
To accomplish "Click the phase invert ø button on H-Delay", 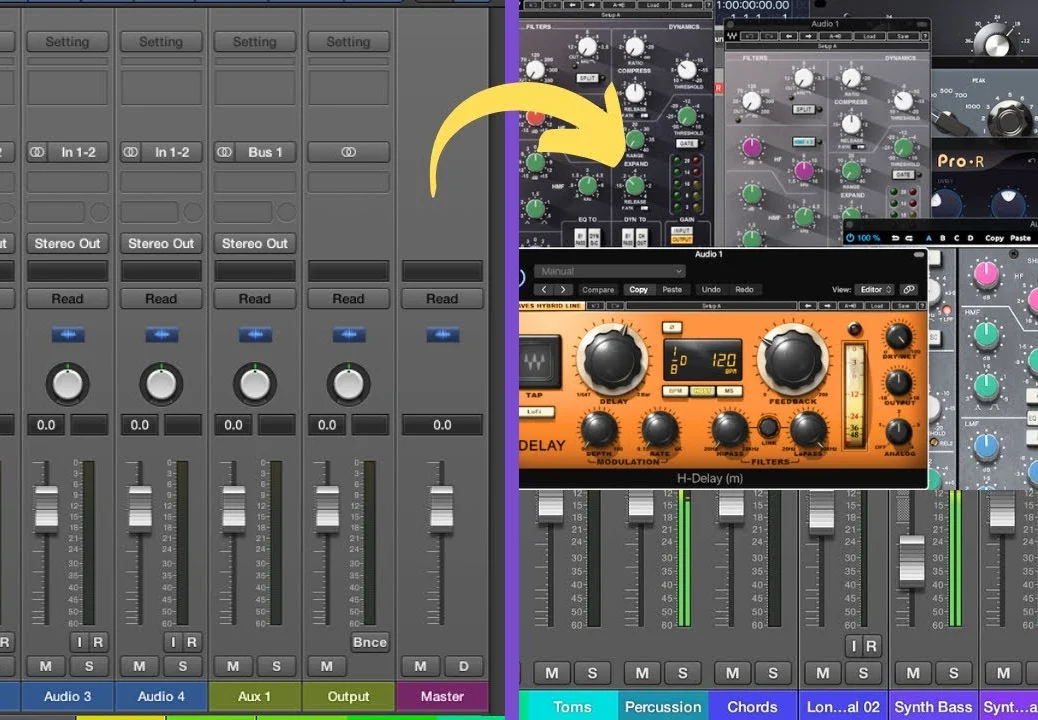I will (x=671, y=327).
